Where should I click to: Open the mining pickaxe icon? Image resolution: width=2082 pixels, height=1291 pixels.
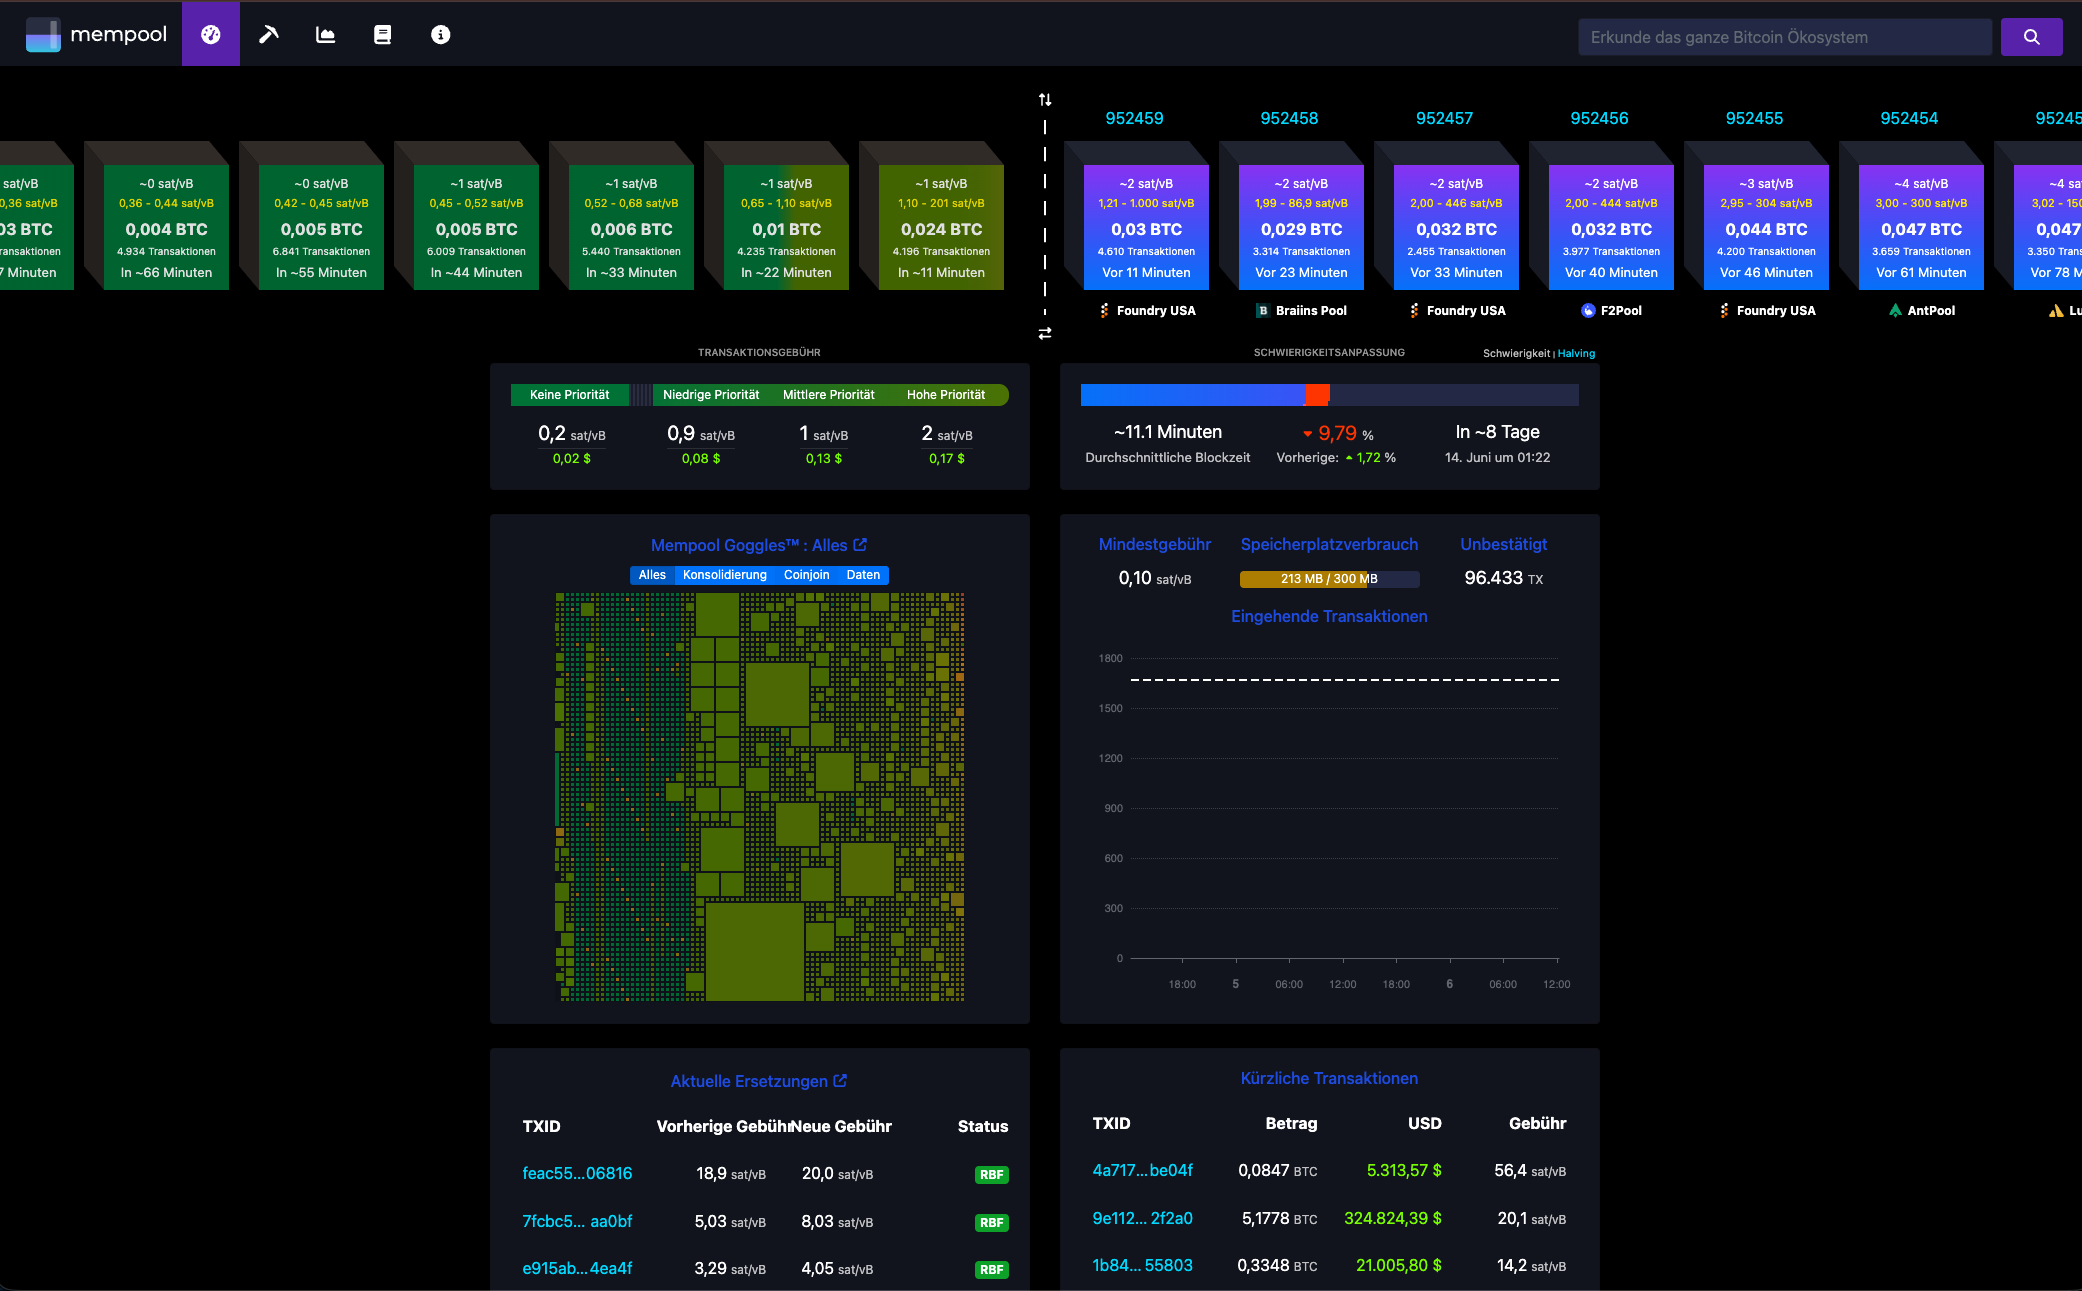pos(268,34)
